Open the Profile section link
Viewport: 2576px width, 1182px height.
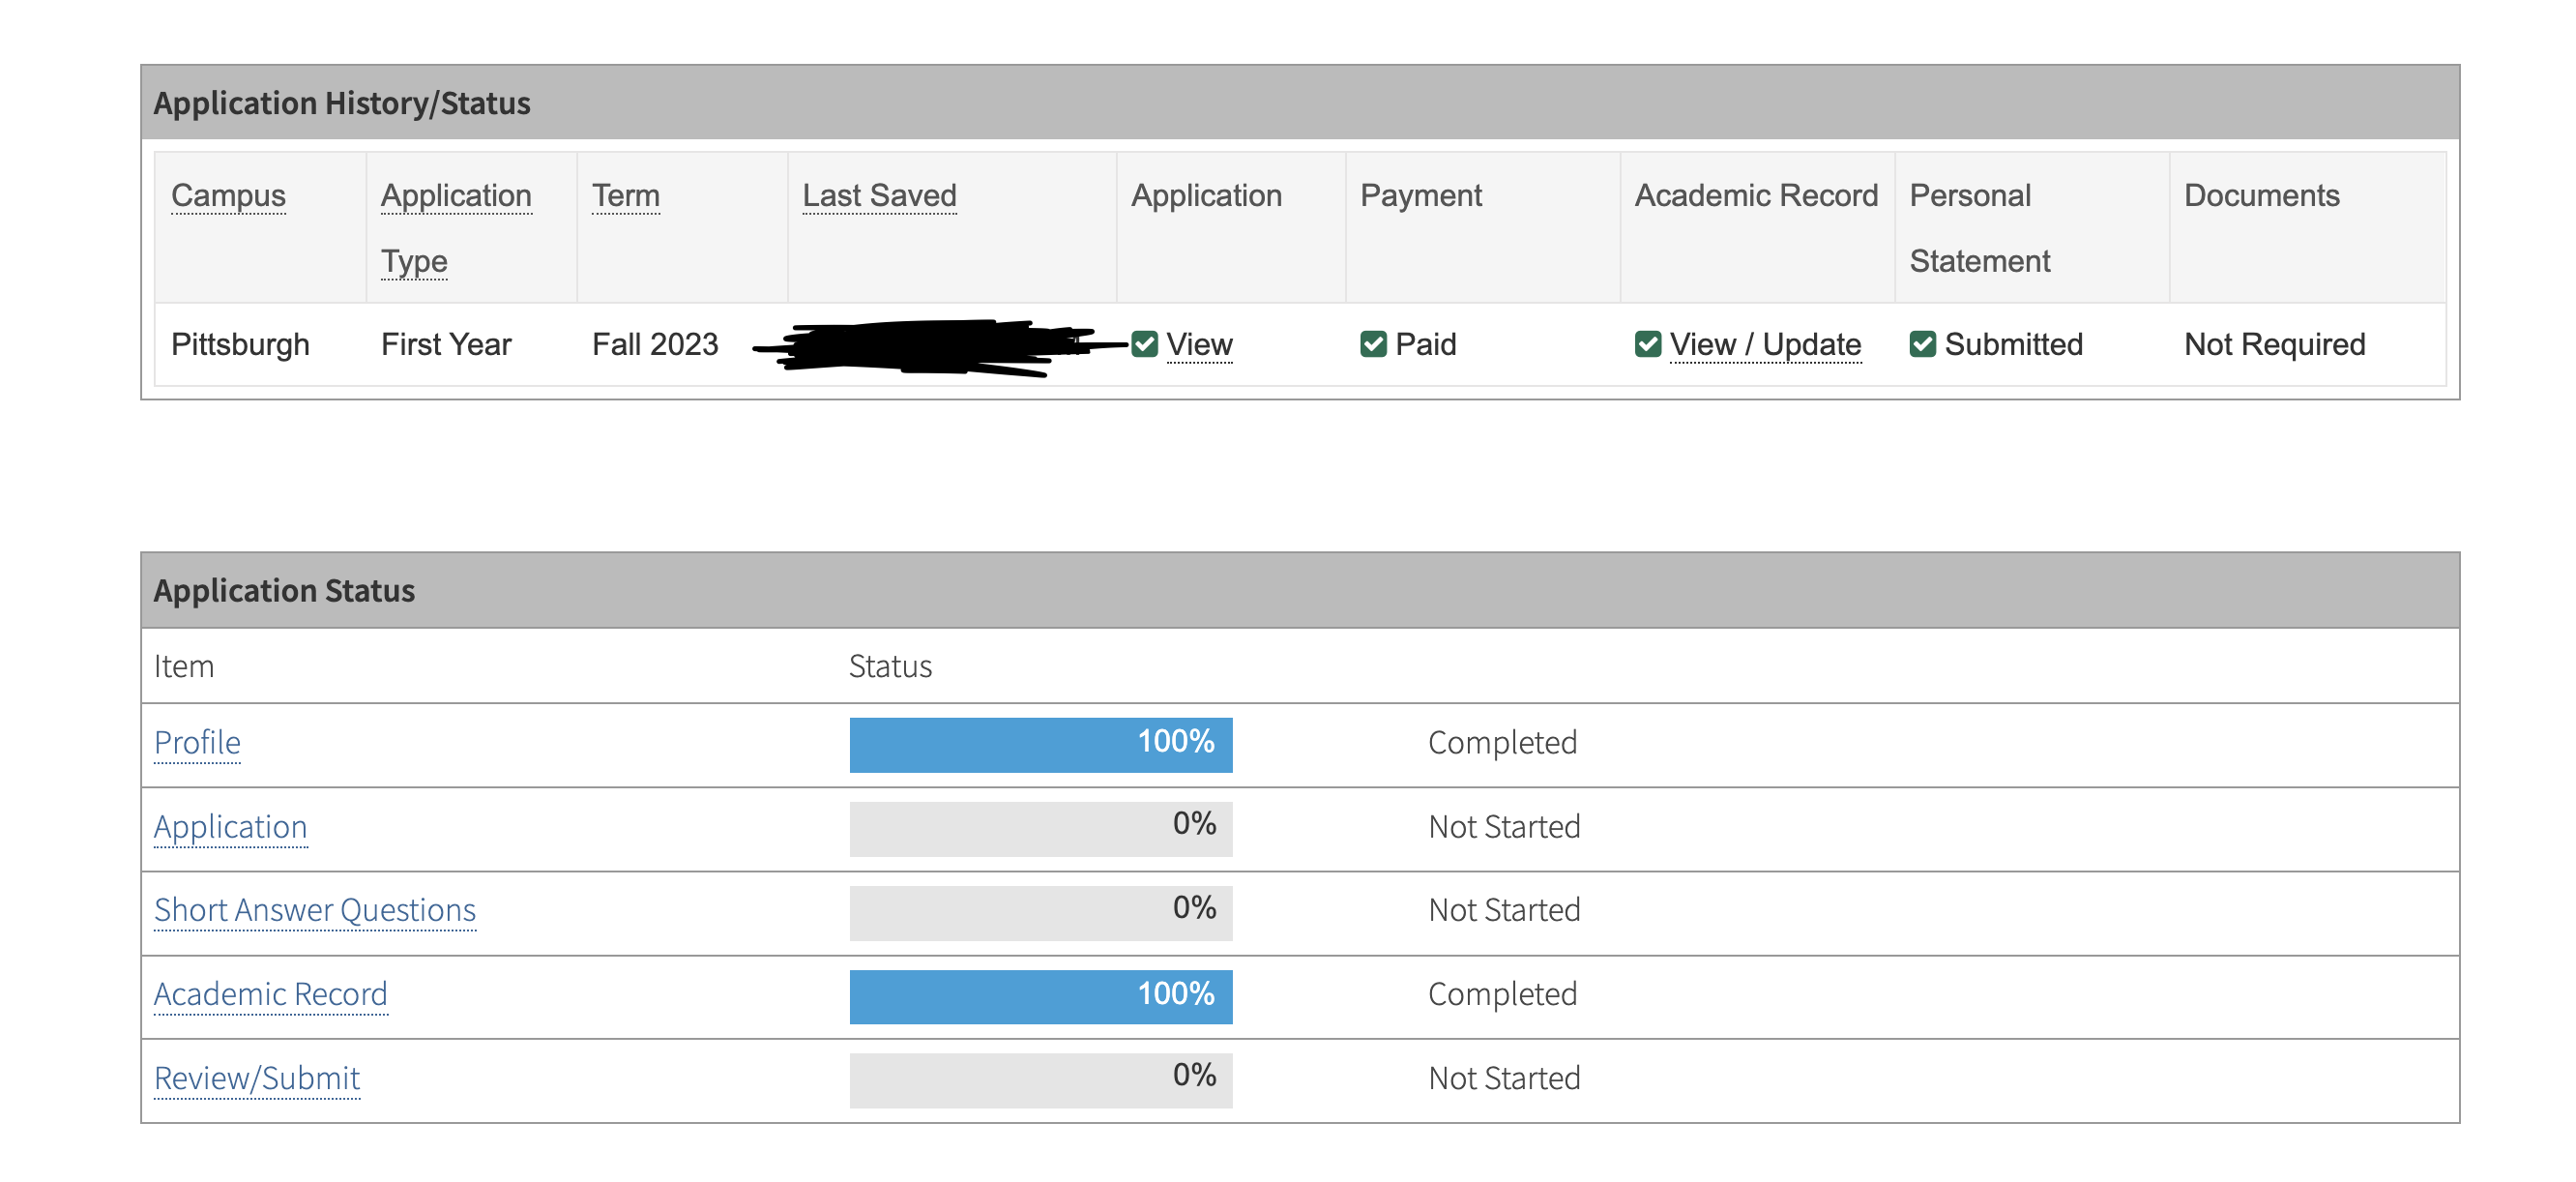pyautogui.click(x=197, y=742)
